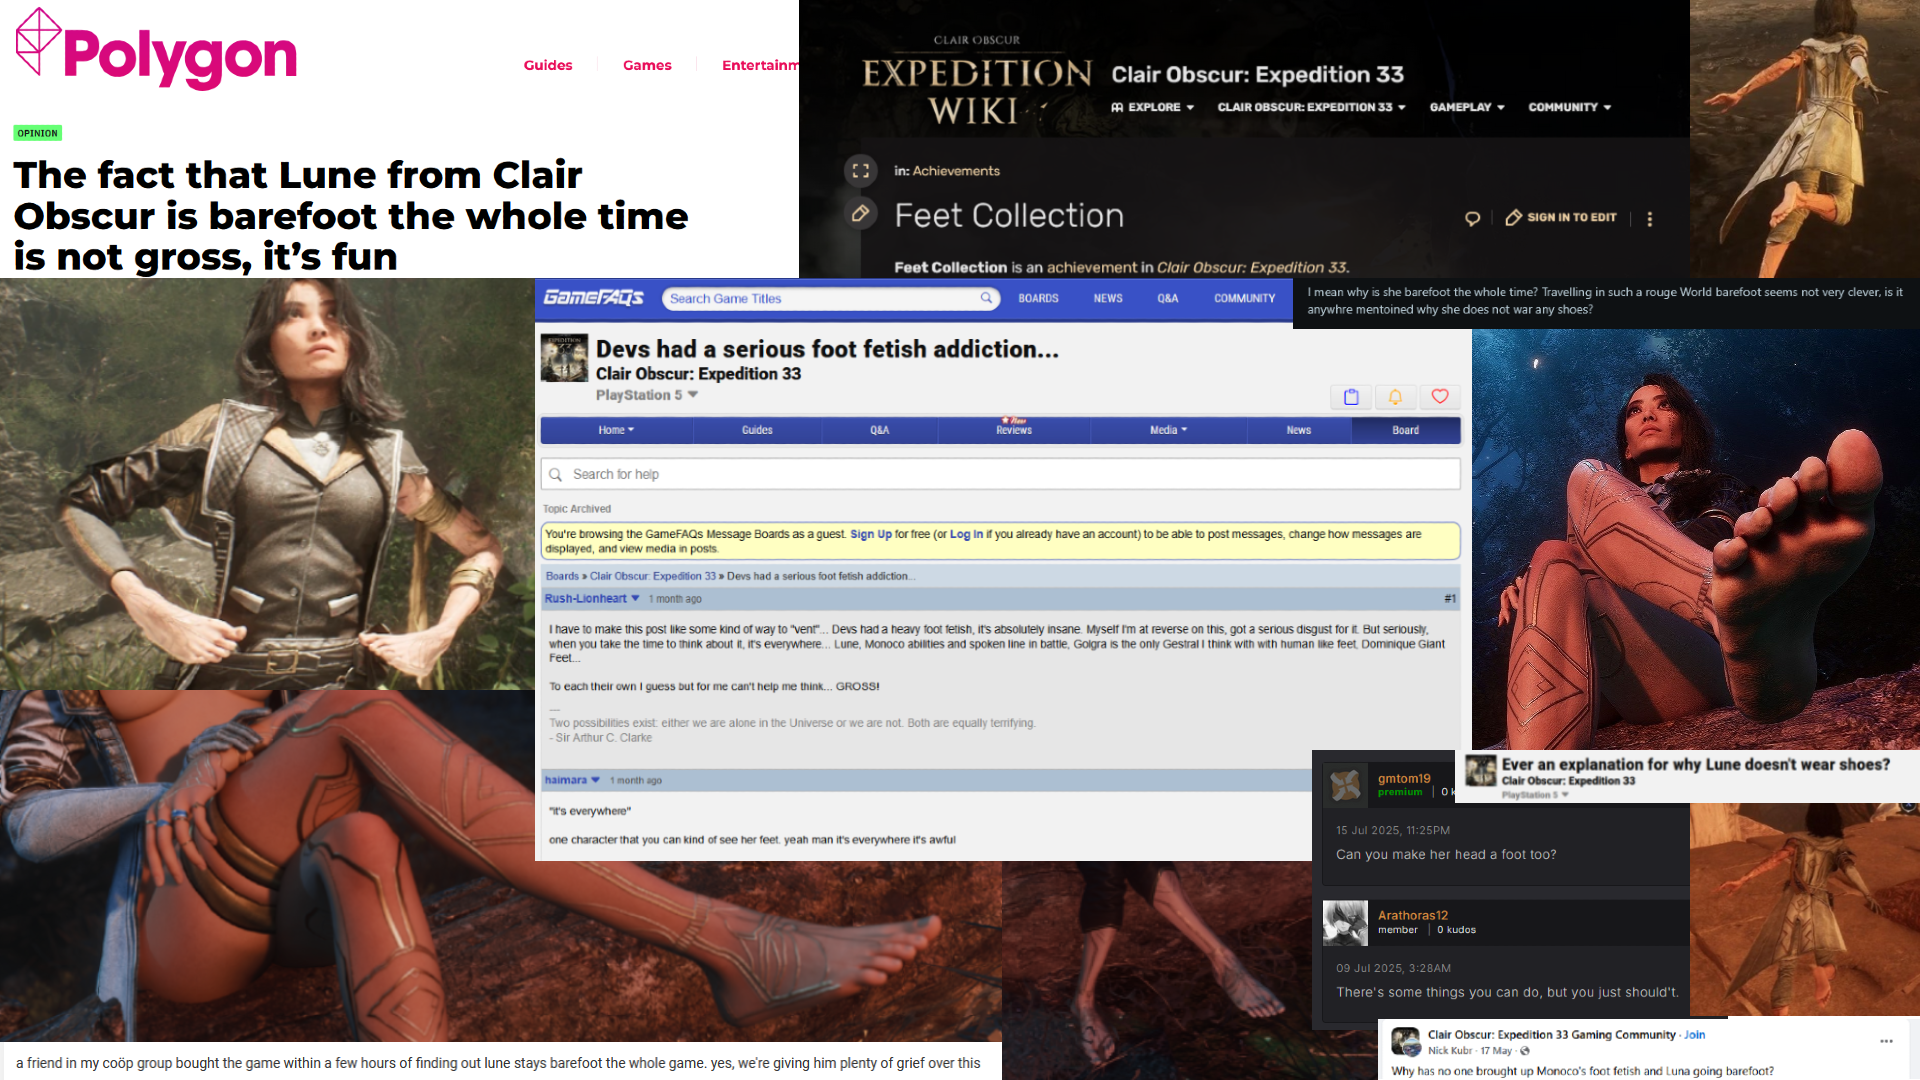1920x1080 pixels.
Task: Open the Clair Obscur: Expedition 33 breadcrumb link
Action: 653,576
